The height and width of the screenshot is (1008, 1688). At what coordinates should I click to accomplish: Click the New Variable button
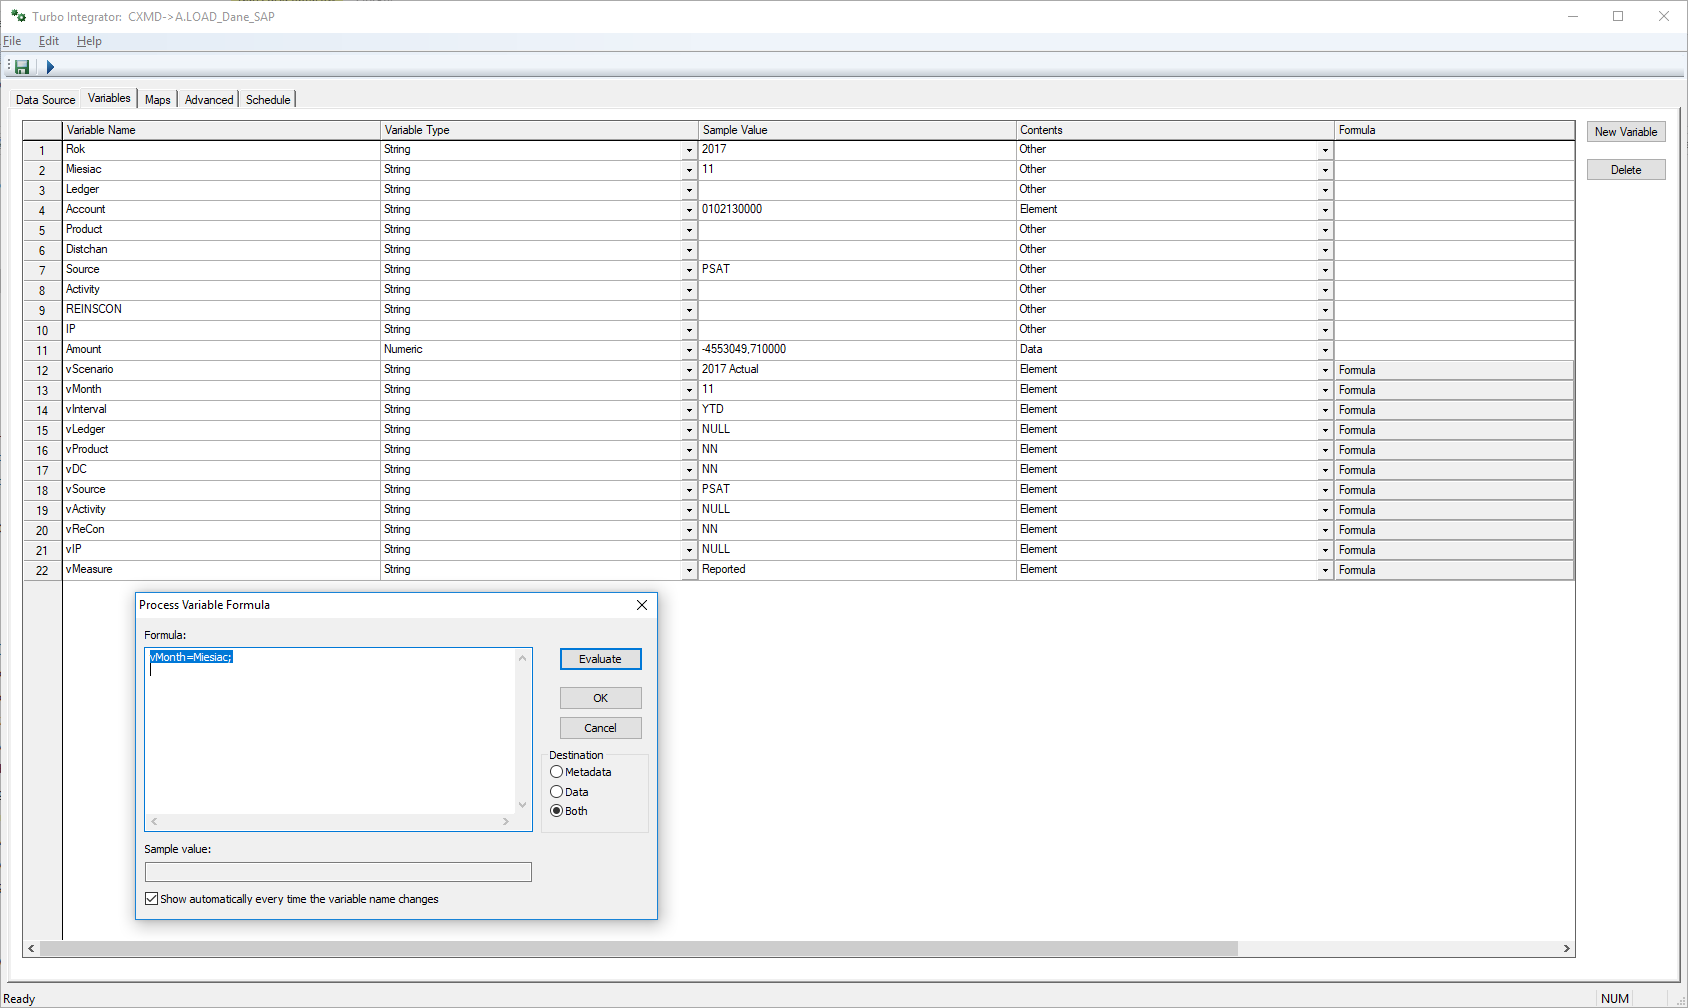click(1626, 132)
